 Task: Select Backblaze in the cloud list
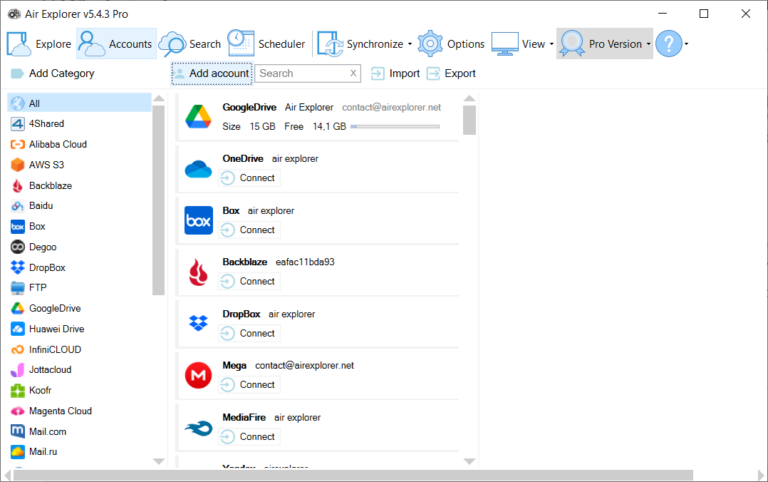click(50, 185)
